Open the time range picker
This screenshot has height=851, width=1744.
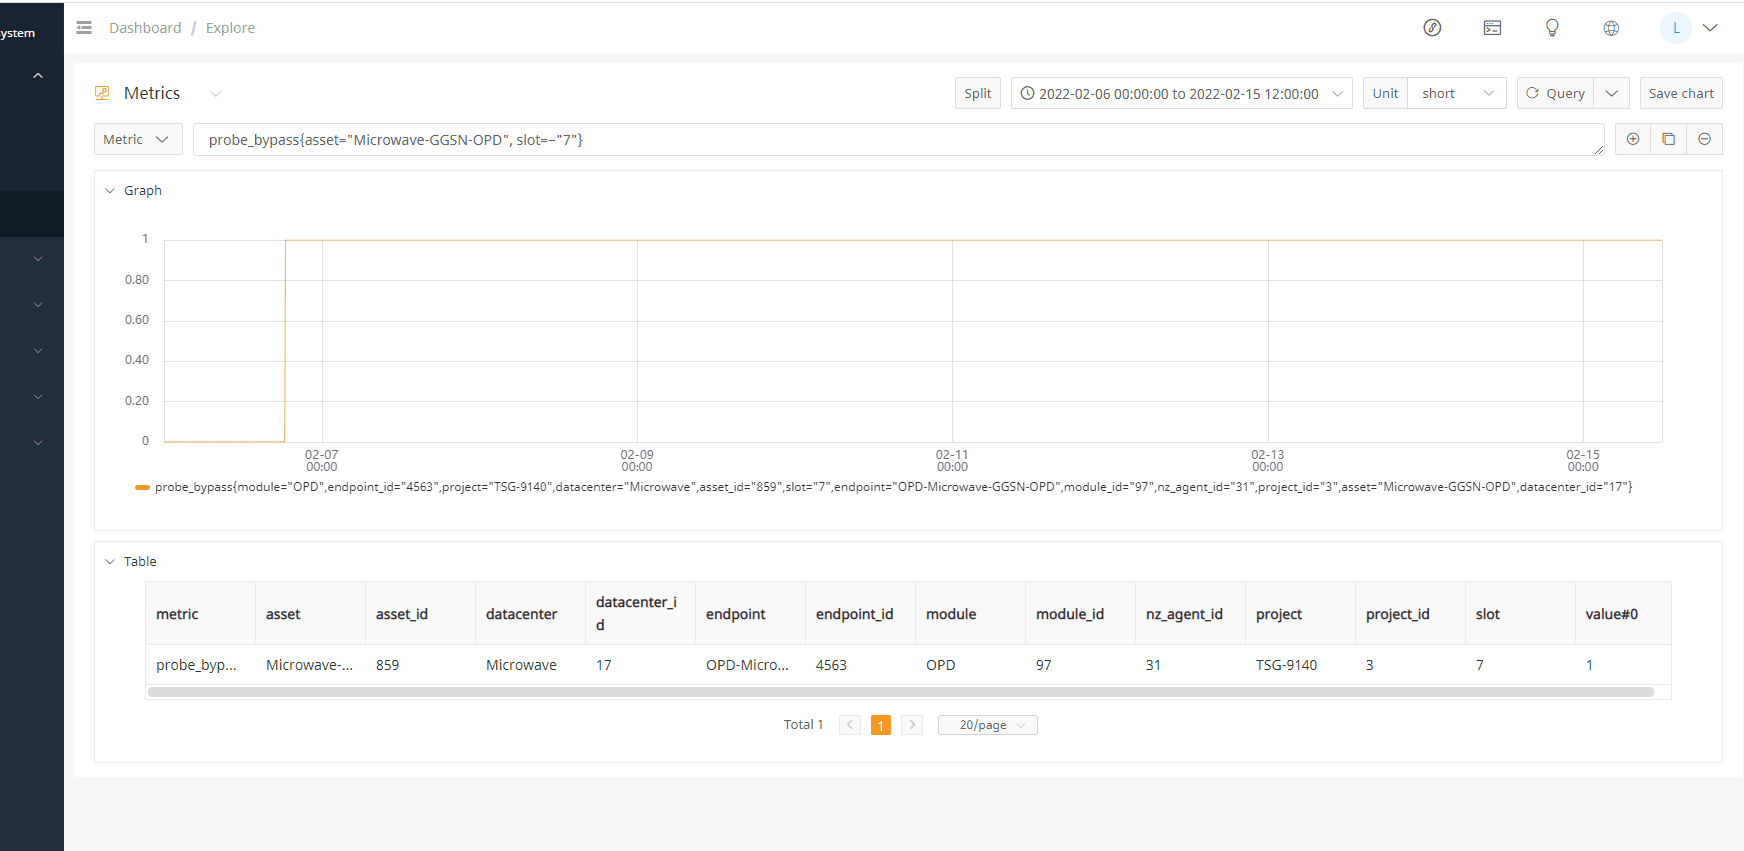click(1180, 93)
